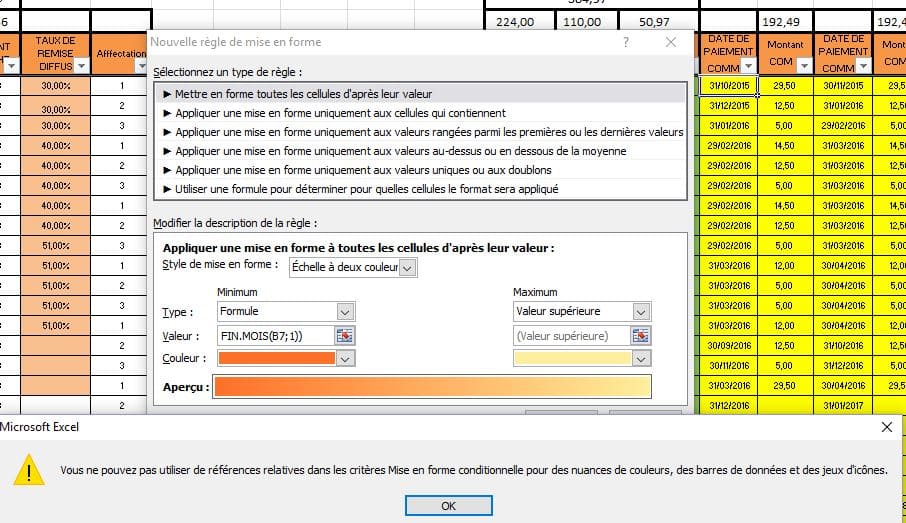906x523 pixels.
Task: Open filter arrow of Affectation column
Action: coord(142,66)
